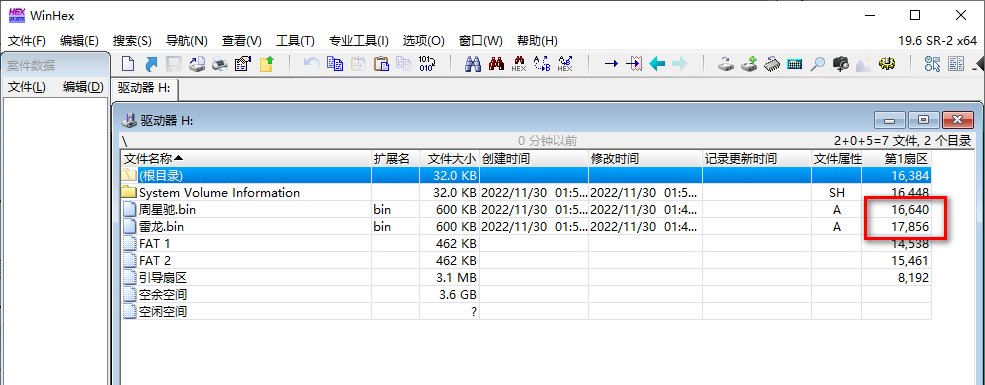The width and height of the screenshot is (985, 385).
Task: Open the Properties checklist icon
Action: click(243, 63)
